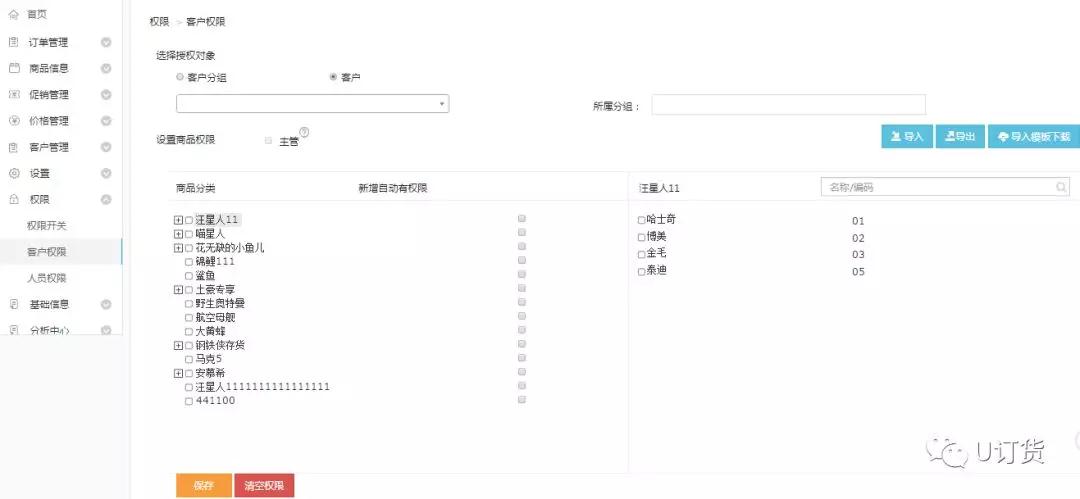The height and width of the screenshot is (499, 1080).
Task: Click the magnifier icon in 名称/编码 search
Action: point(1061,187)
